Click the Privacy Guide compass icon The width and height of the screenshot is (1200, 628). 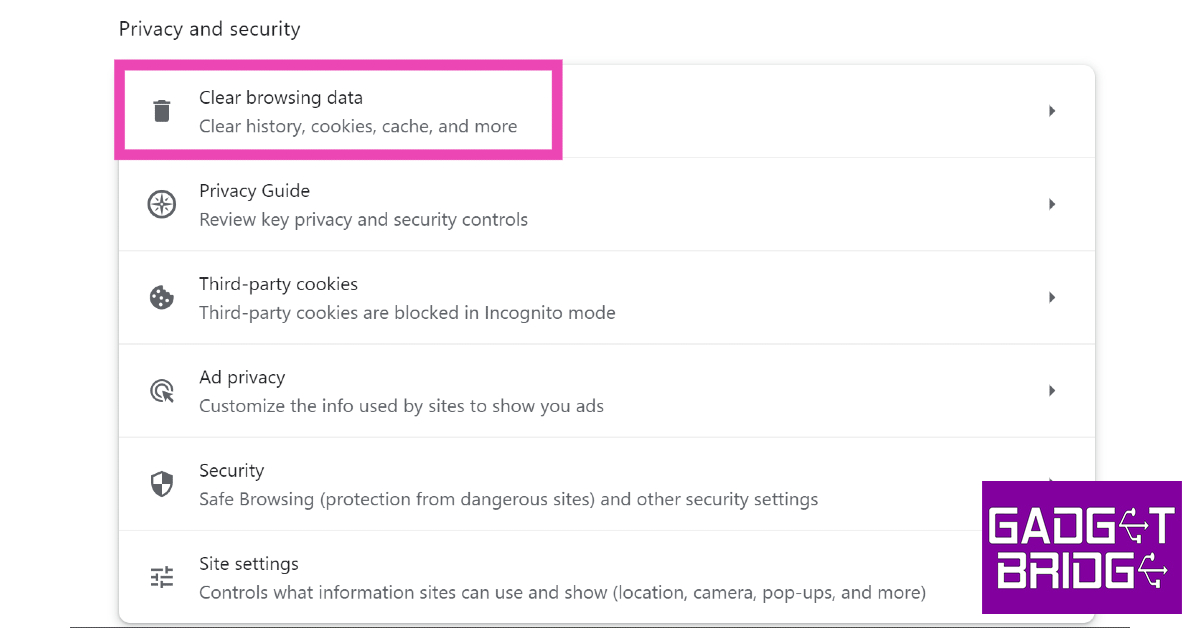point(161,205)
